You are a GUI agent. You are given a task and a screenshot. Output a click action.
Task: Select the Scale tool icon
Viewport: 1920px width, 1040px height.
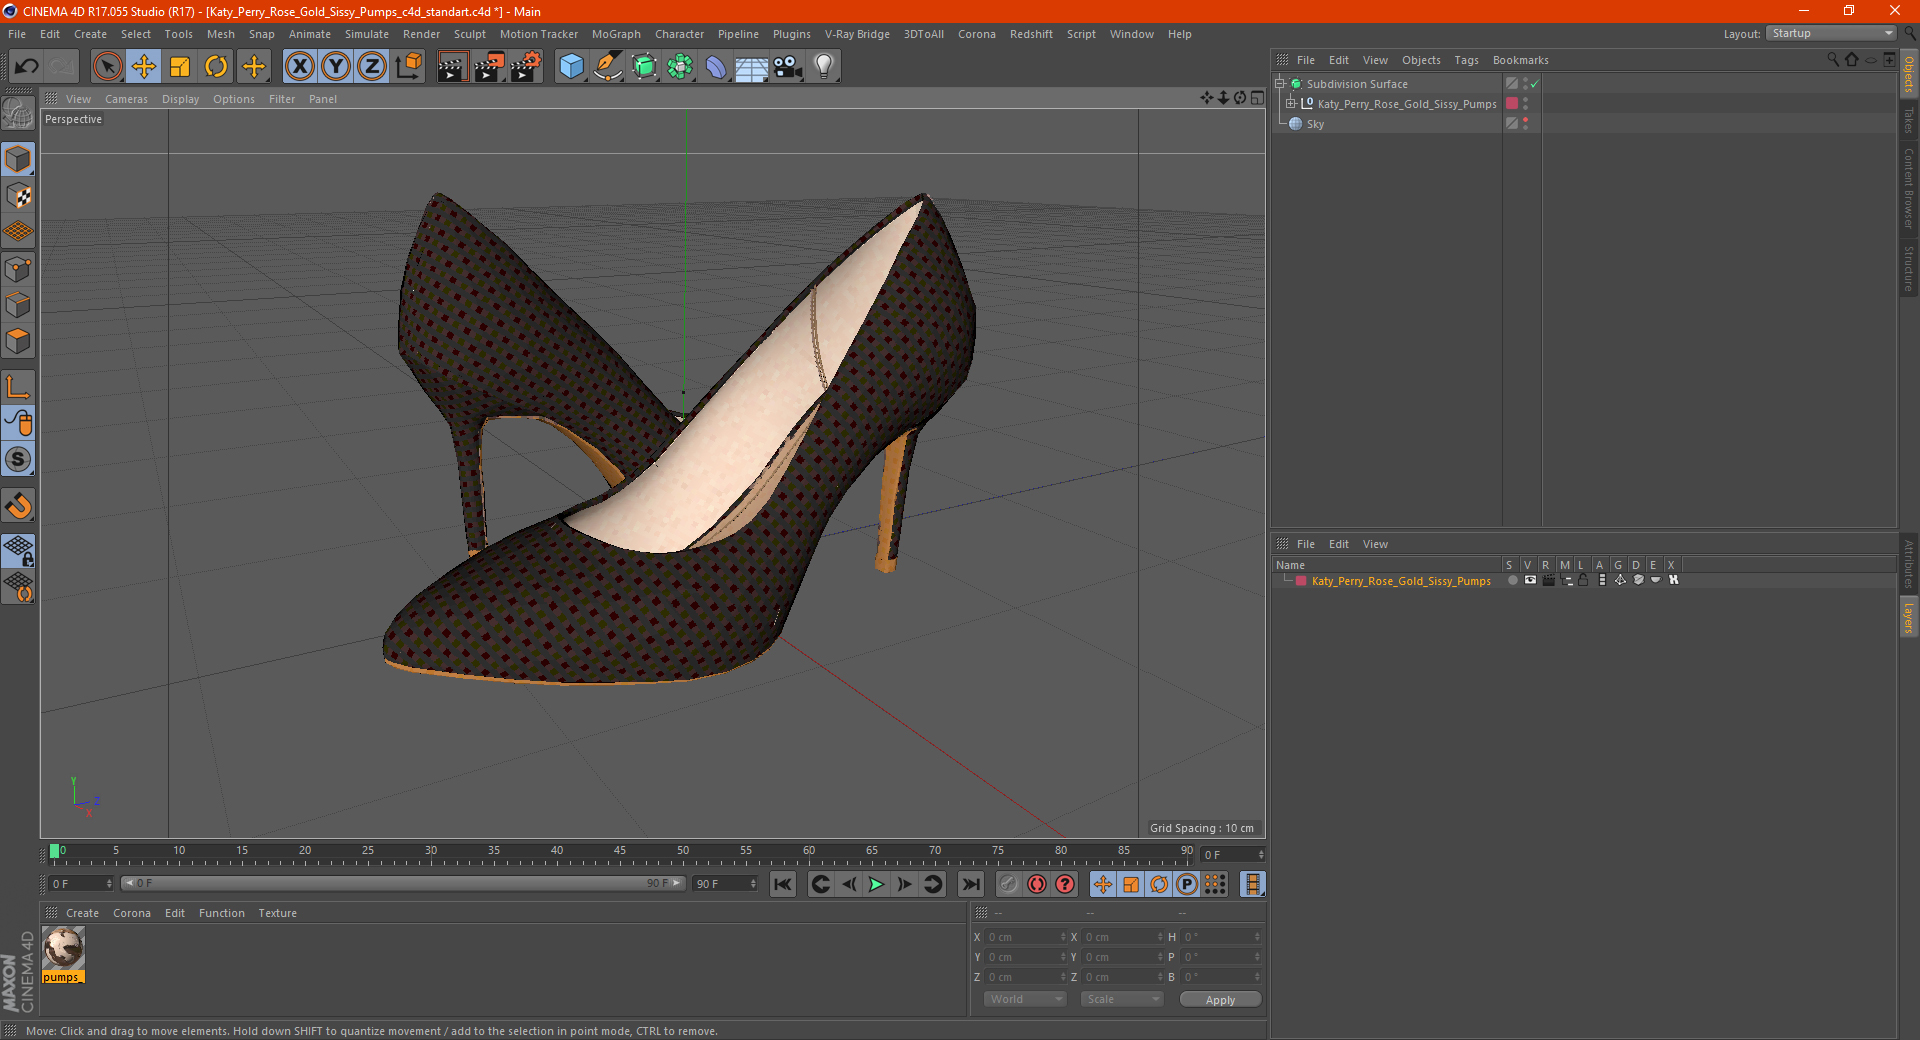(x=180, y=67)
